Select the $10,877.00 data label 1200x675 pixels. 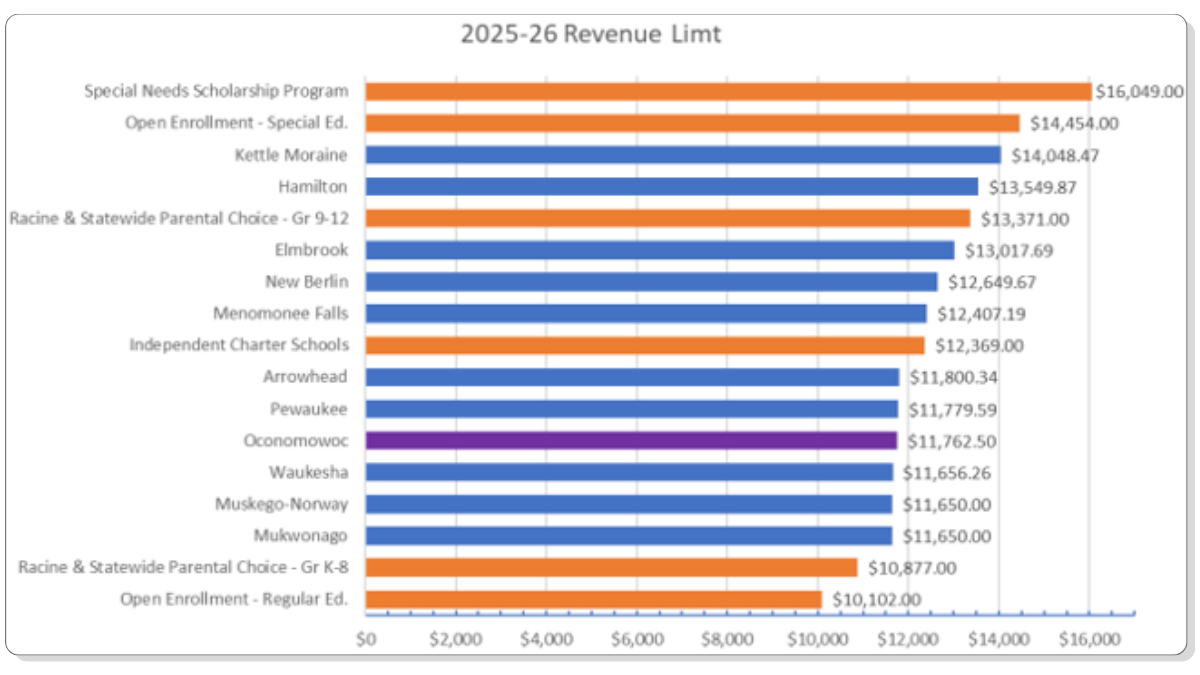(x=912, y=568)
